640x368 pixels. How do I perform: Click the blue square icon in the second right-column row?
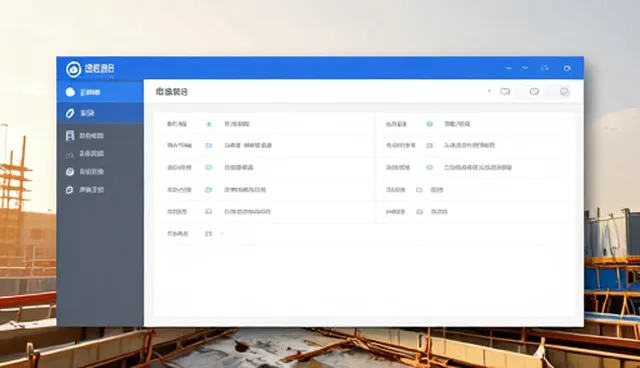(x=429, y=145)
